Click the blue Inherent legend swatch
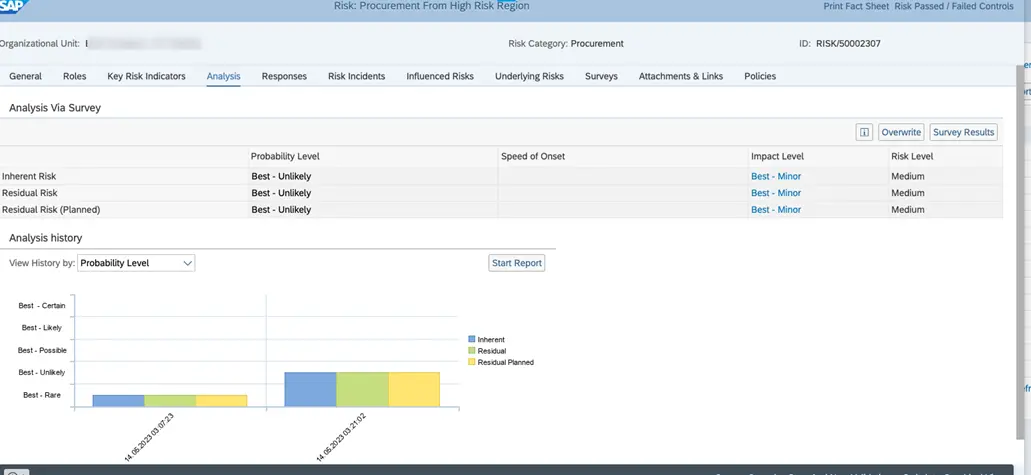The image size is (1031, 475). point(472,340)
